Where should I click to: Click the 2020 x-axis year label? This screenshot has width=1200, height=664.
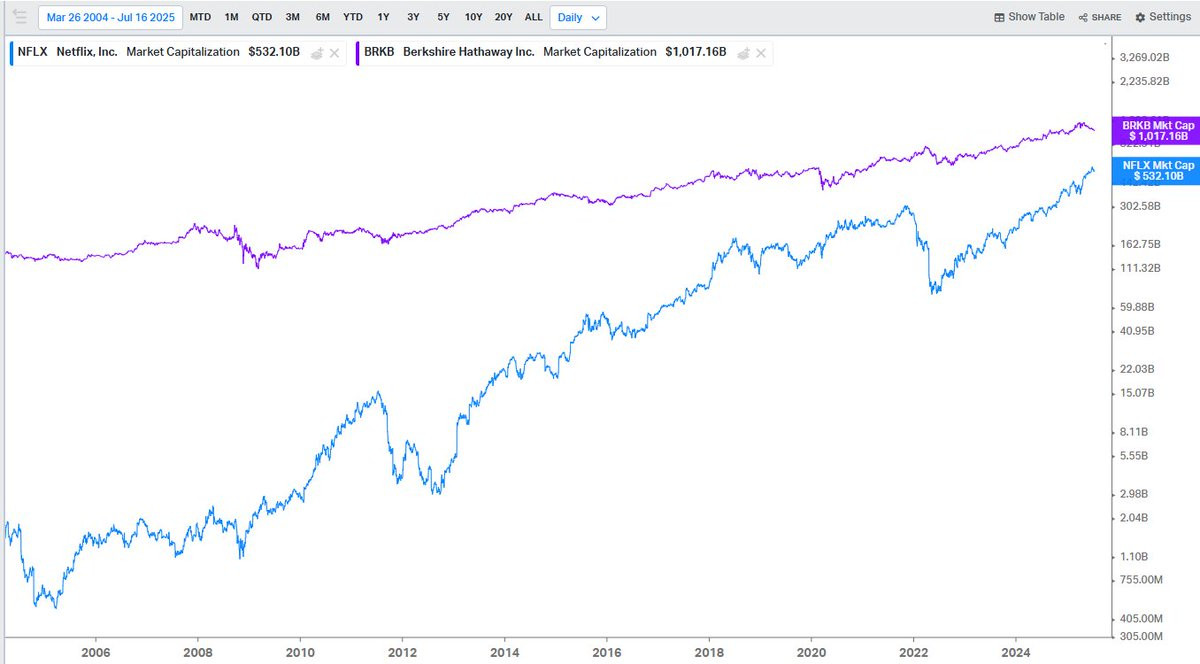point(811,651)
